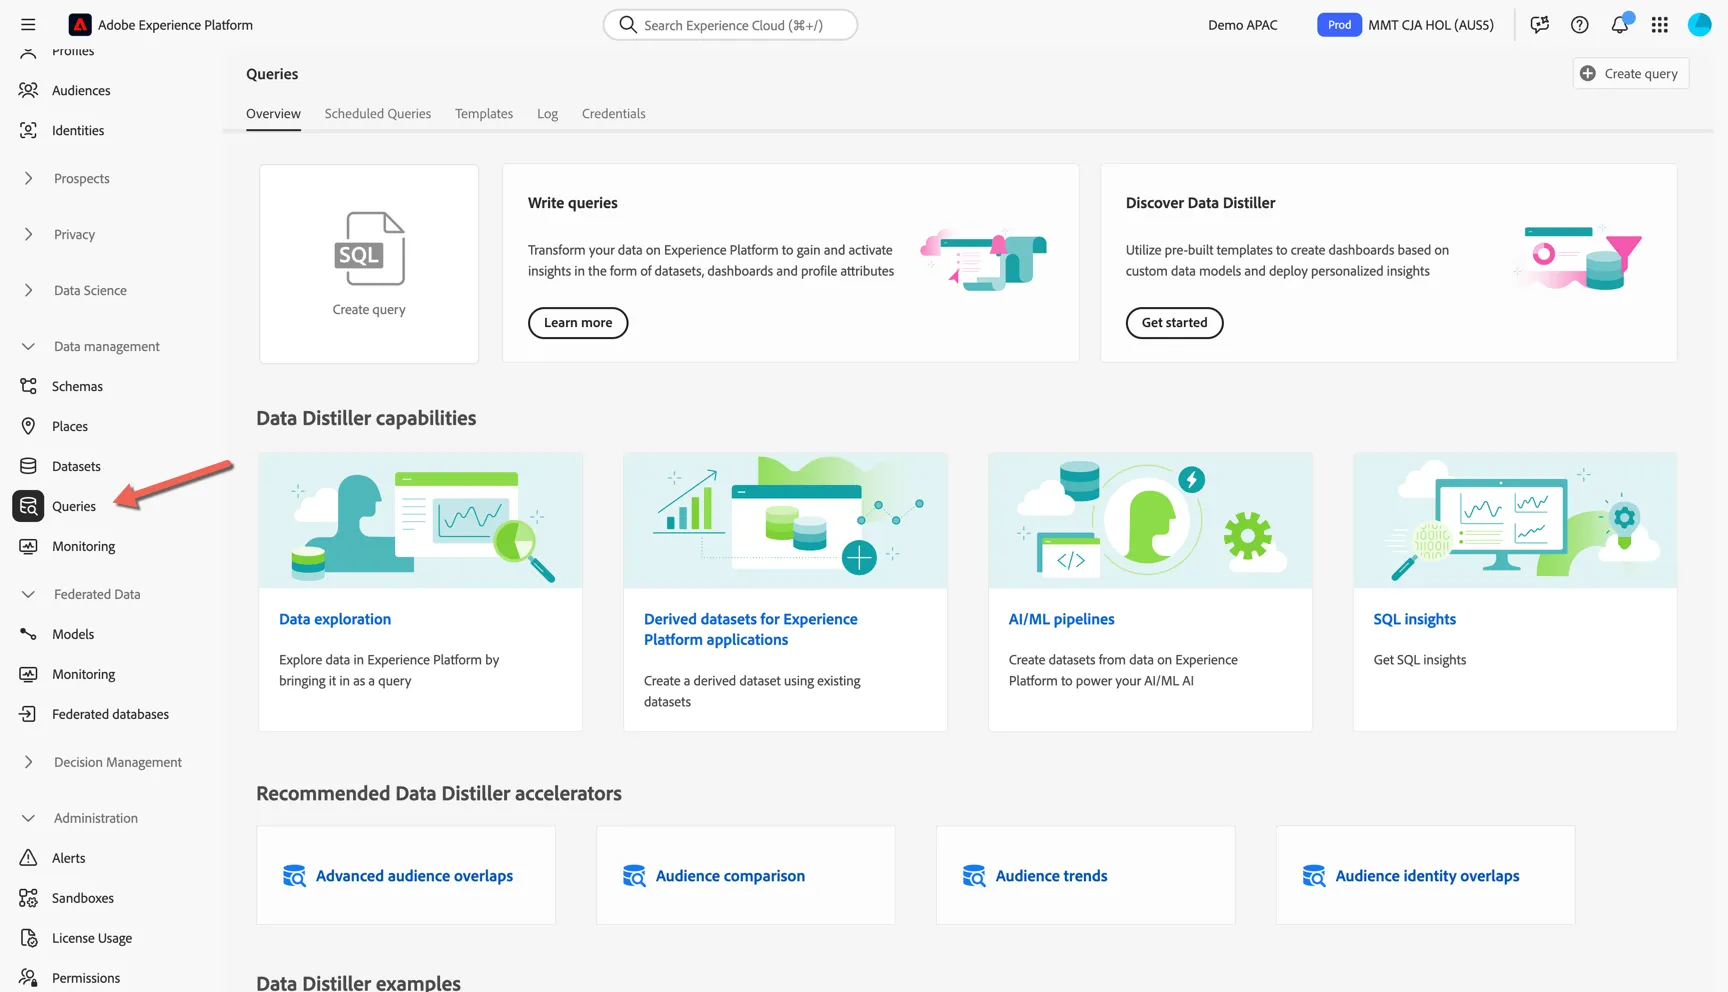Switch to the Templates tab
Image resolution: width=1728 pixels, height=992 pixels.
point(484,114)
